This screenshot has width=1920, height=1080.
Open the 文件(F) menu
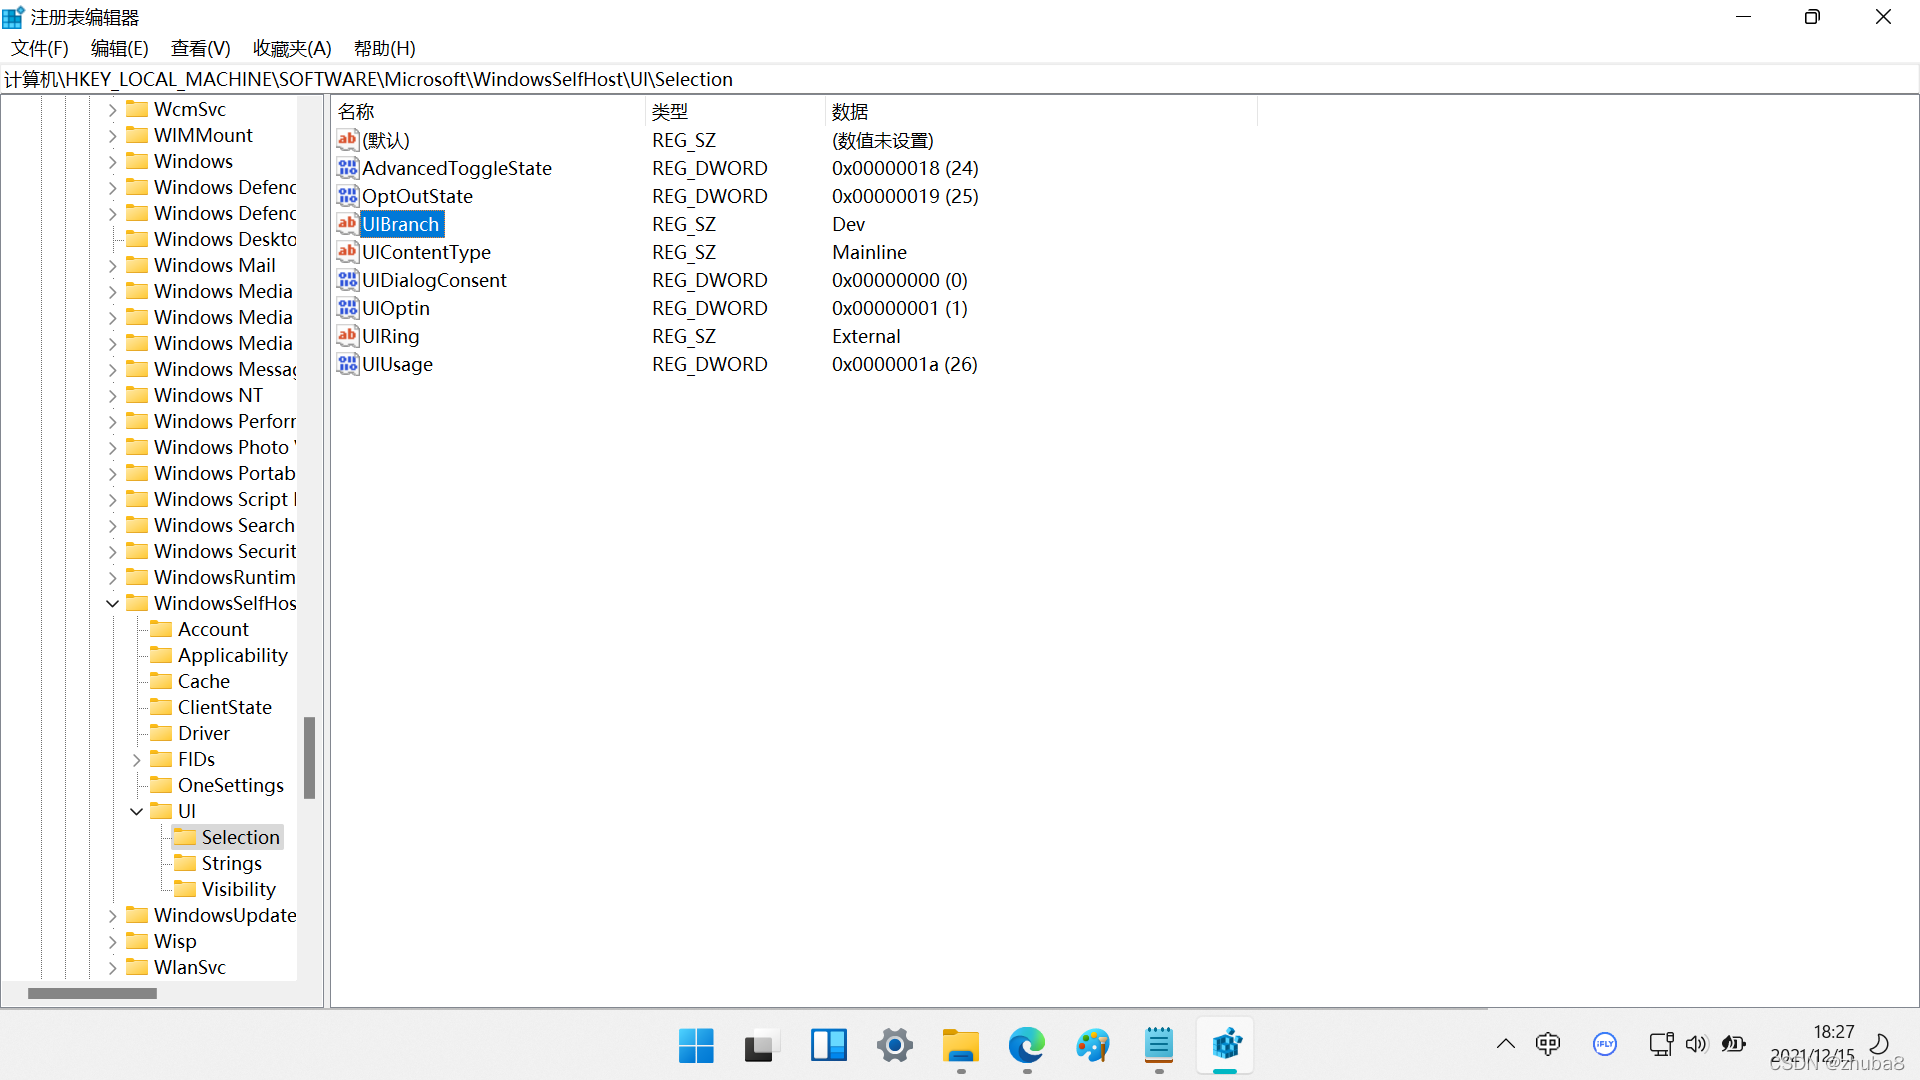[40, 48]
